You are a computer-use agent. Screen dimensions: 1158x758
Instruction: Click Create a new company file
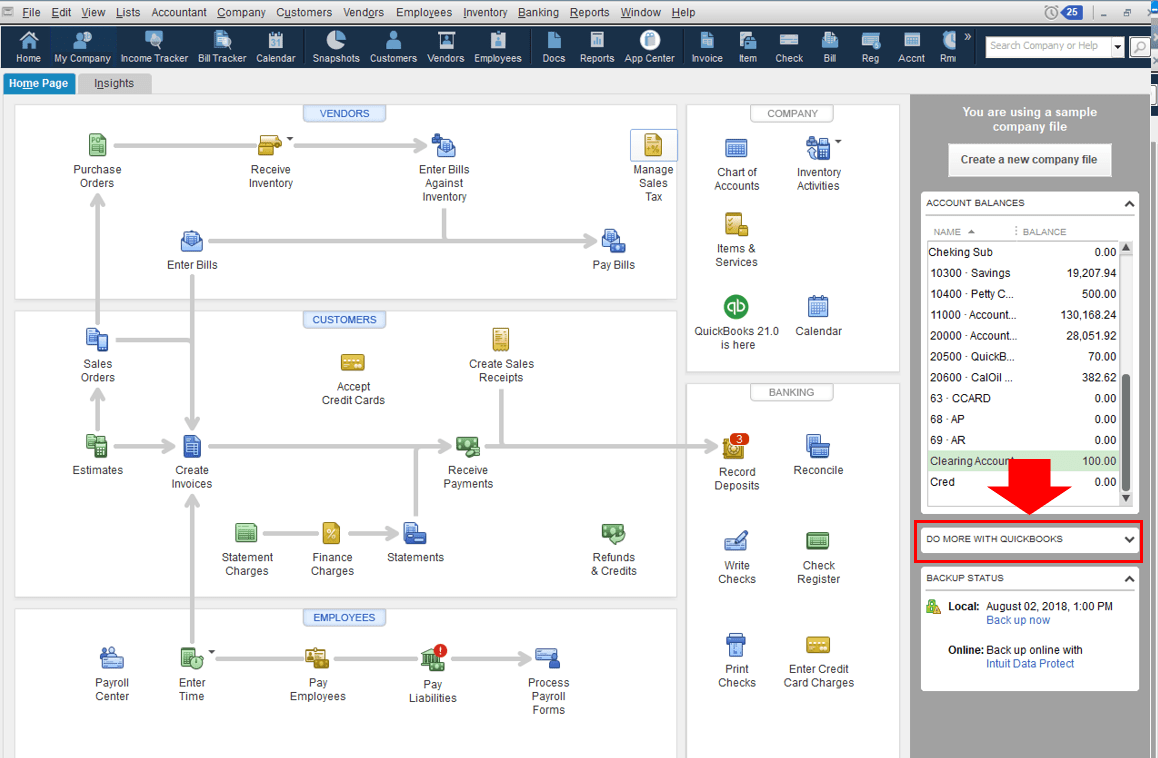click(x=1029, y=160)
